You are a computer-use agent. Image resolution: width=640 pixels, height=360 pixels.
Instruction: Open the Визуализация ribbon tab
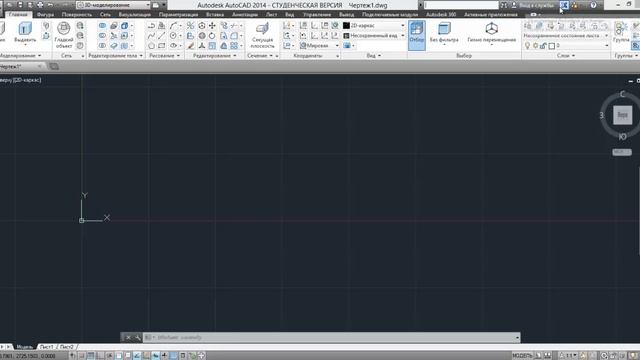click(135, 14)
